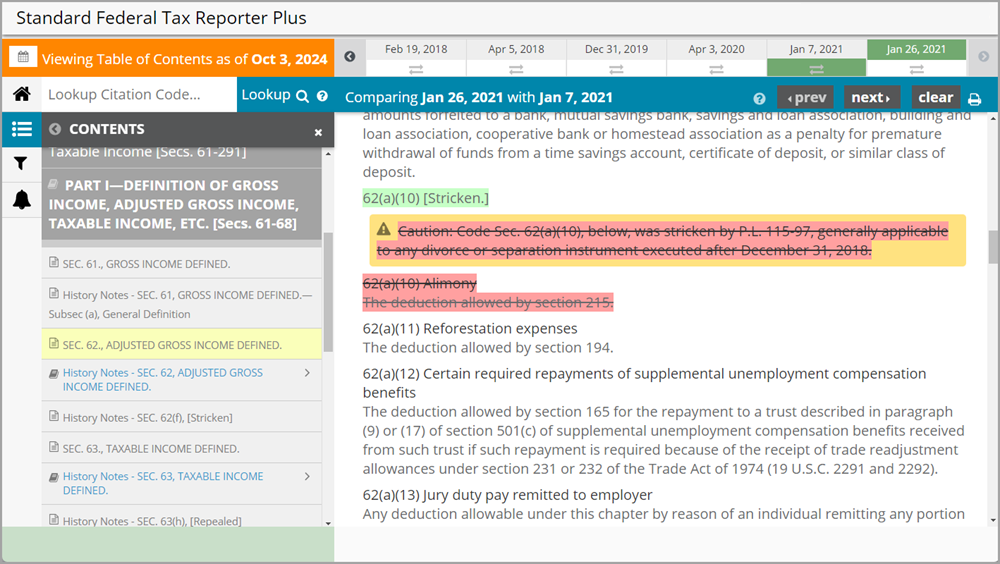
Task: Open the notifications bell icon
Action: pyautogui.click(x=22, y=200)
